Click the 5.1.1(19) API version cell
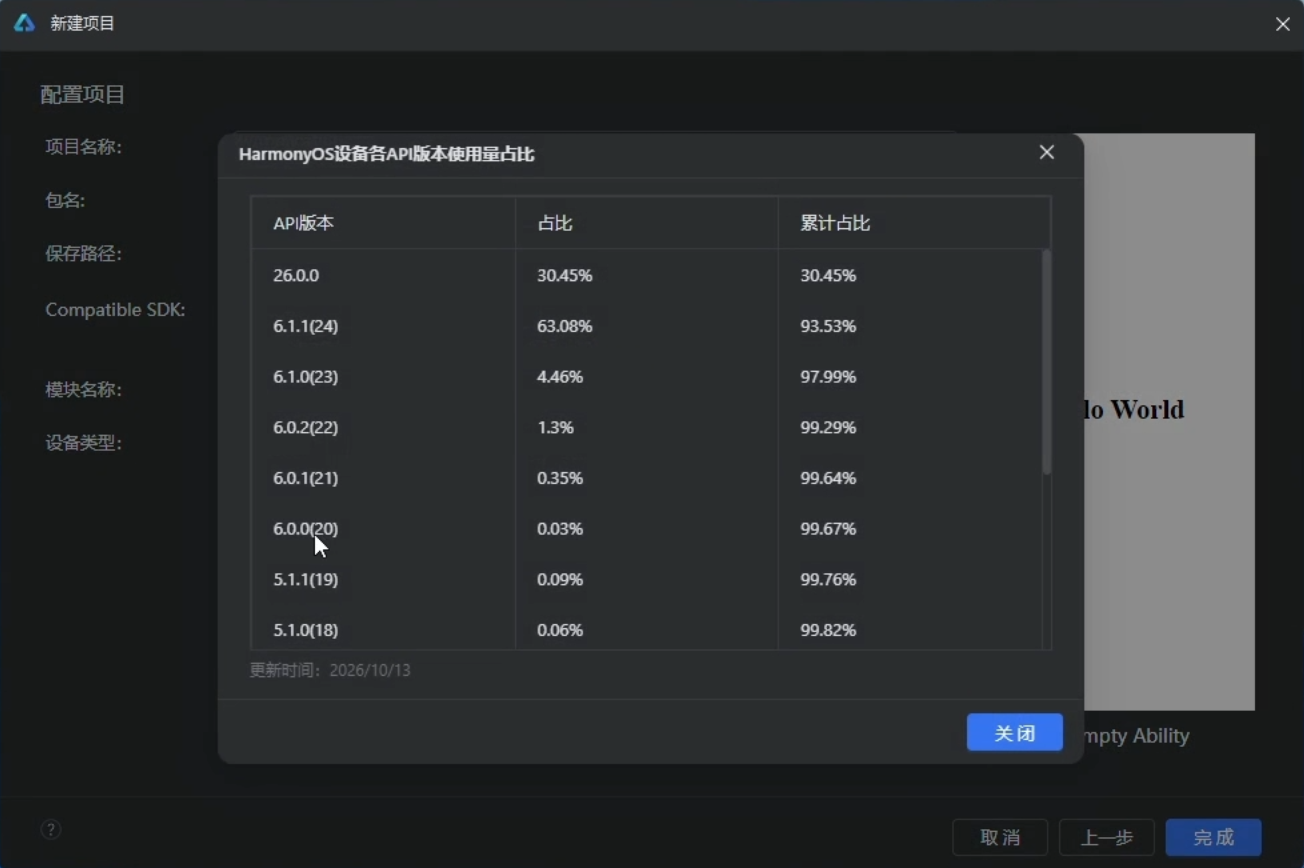The height and width of the screenshot is (868, 1304). coord(305,579)
